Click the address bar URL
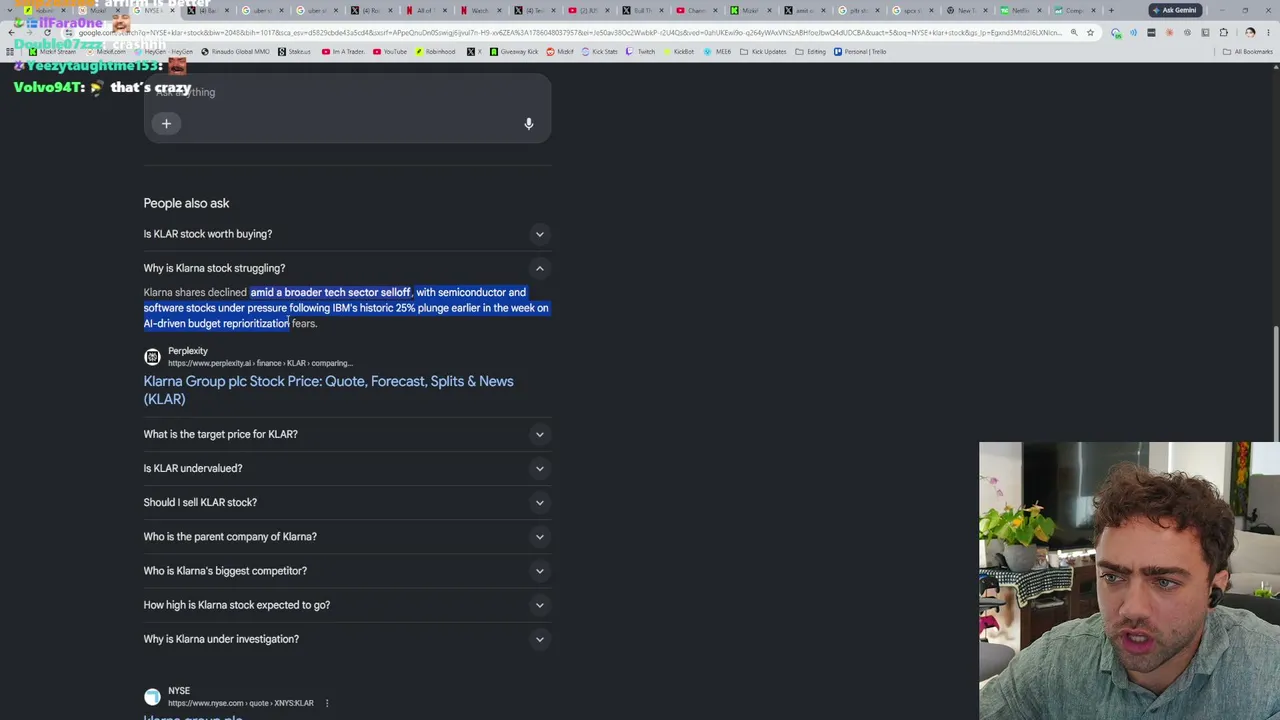The image size is (1280, 720). (570, 32)
